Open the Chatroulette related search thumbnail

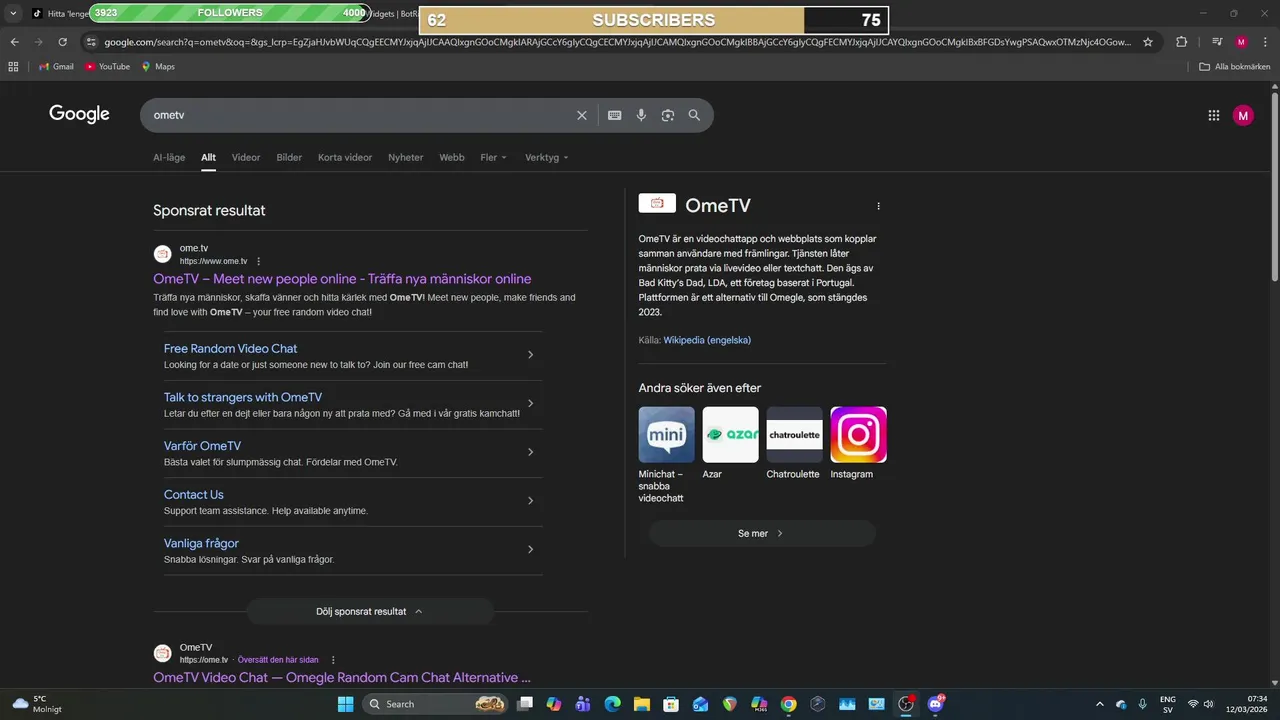[x=794, y=435]
